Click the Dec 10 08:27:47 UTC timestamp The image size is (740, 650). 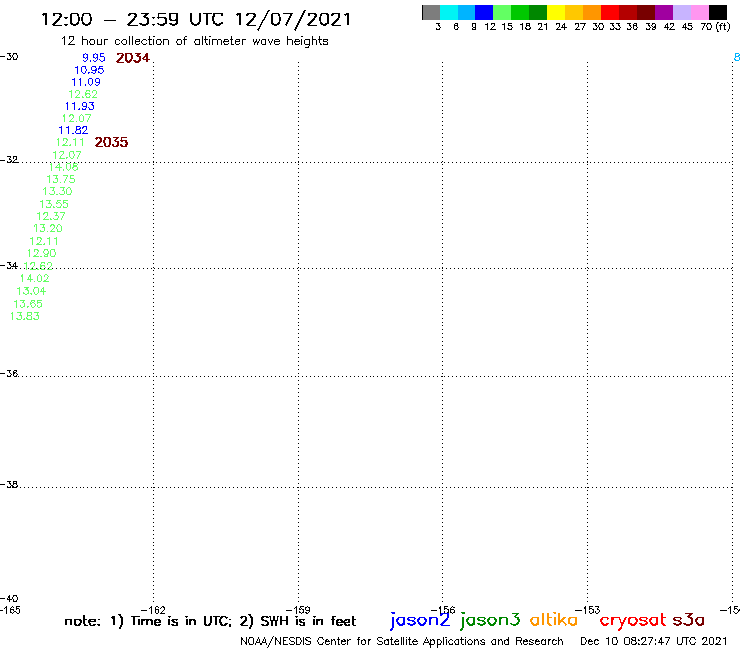pos(654,641)
